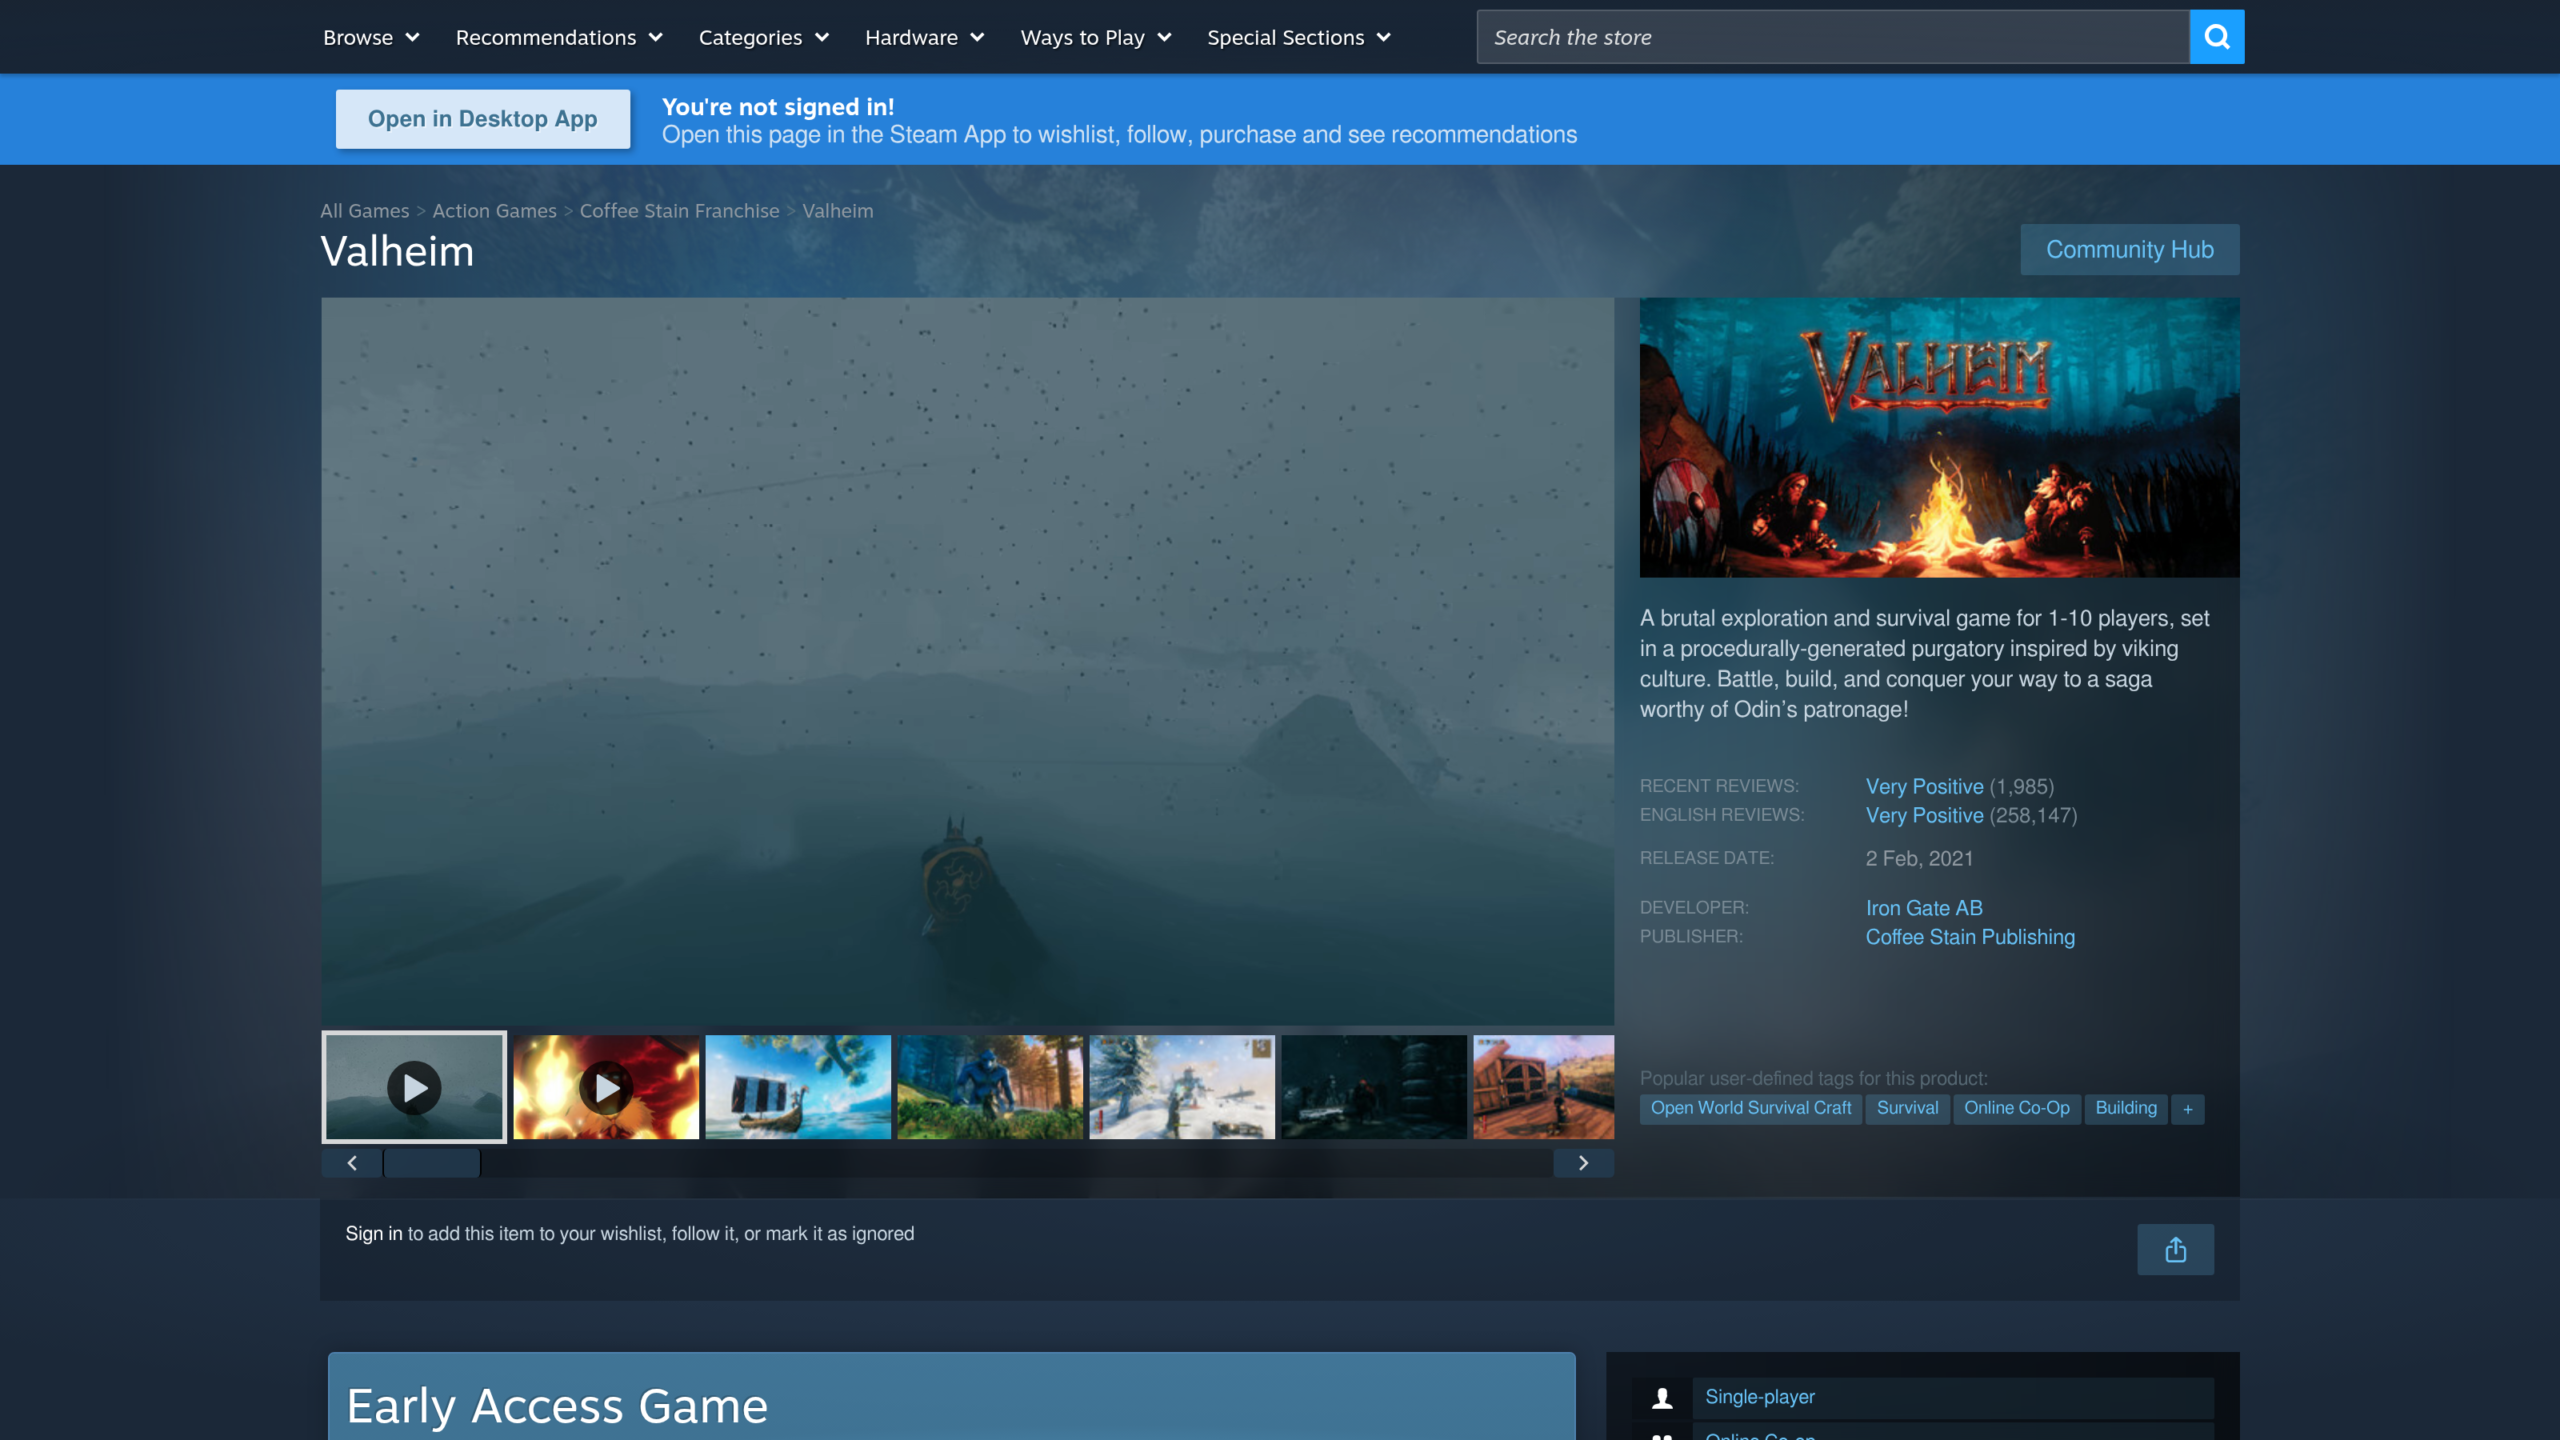Select the Online Co-Op tag

[x=2017, y=1108]
